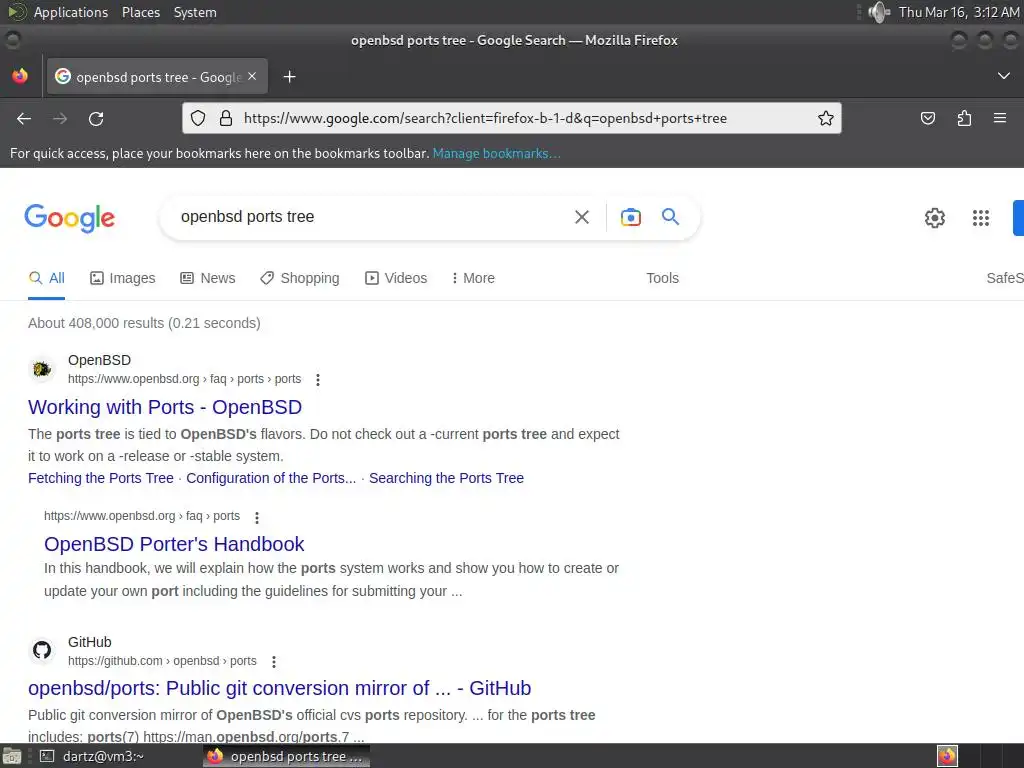Image resolution: width=1024 pixels, height=768 pixels.
Task: Bookmark this page with the star icon
Action: click(825, 118)
